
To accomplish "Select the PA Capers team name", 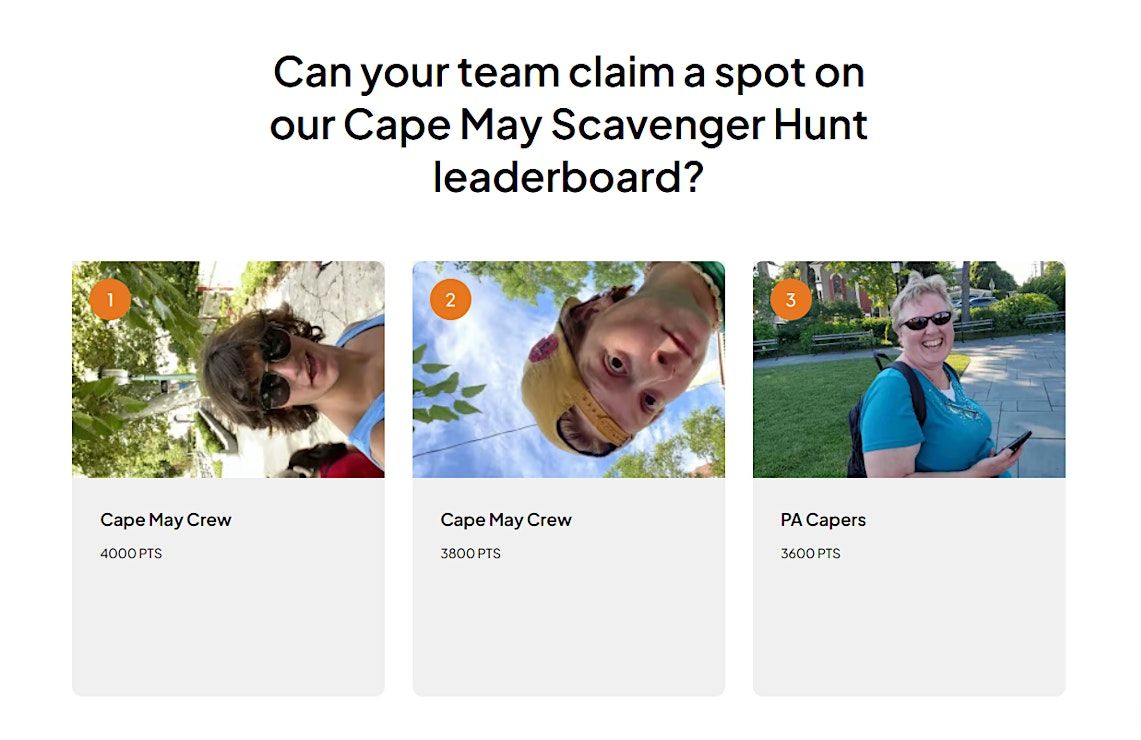I will pyautogui.click(x=823, y=520).
